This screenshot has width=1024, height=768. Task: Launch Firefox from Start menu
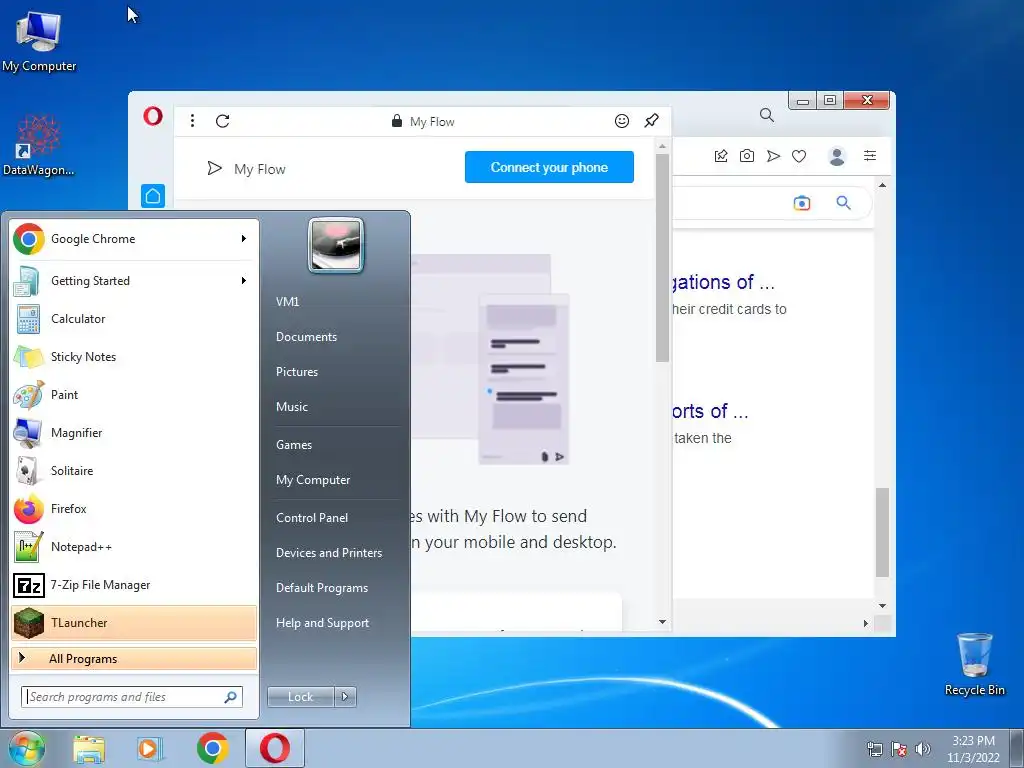click(134, 509)
